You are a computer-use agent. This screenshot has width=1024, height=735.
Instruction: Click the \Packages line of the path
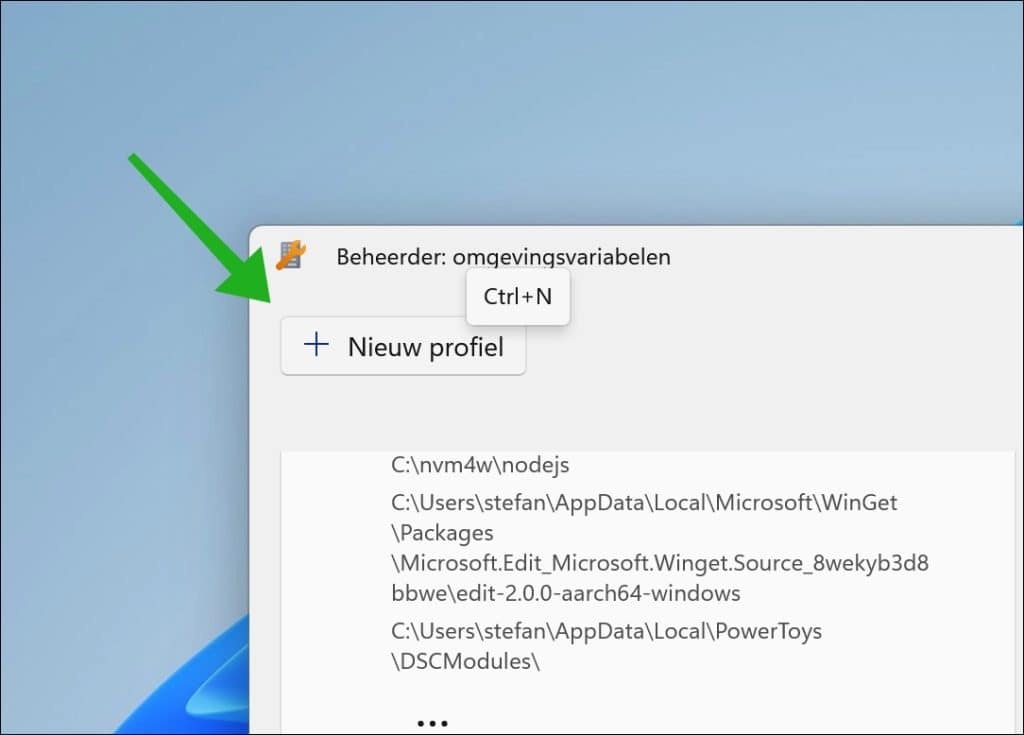pyautogui.click(x=442, y=533)
